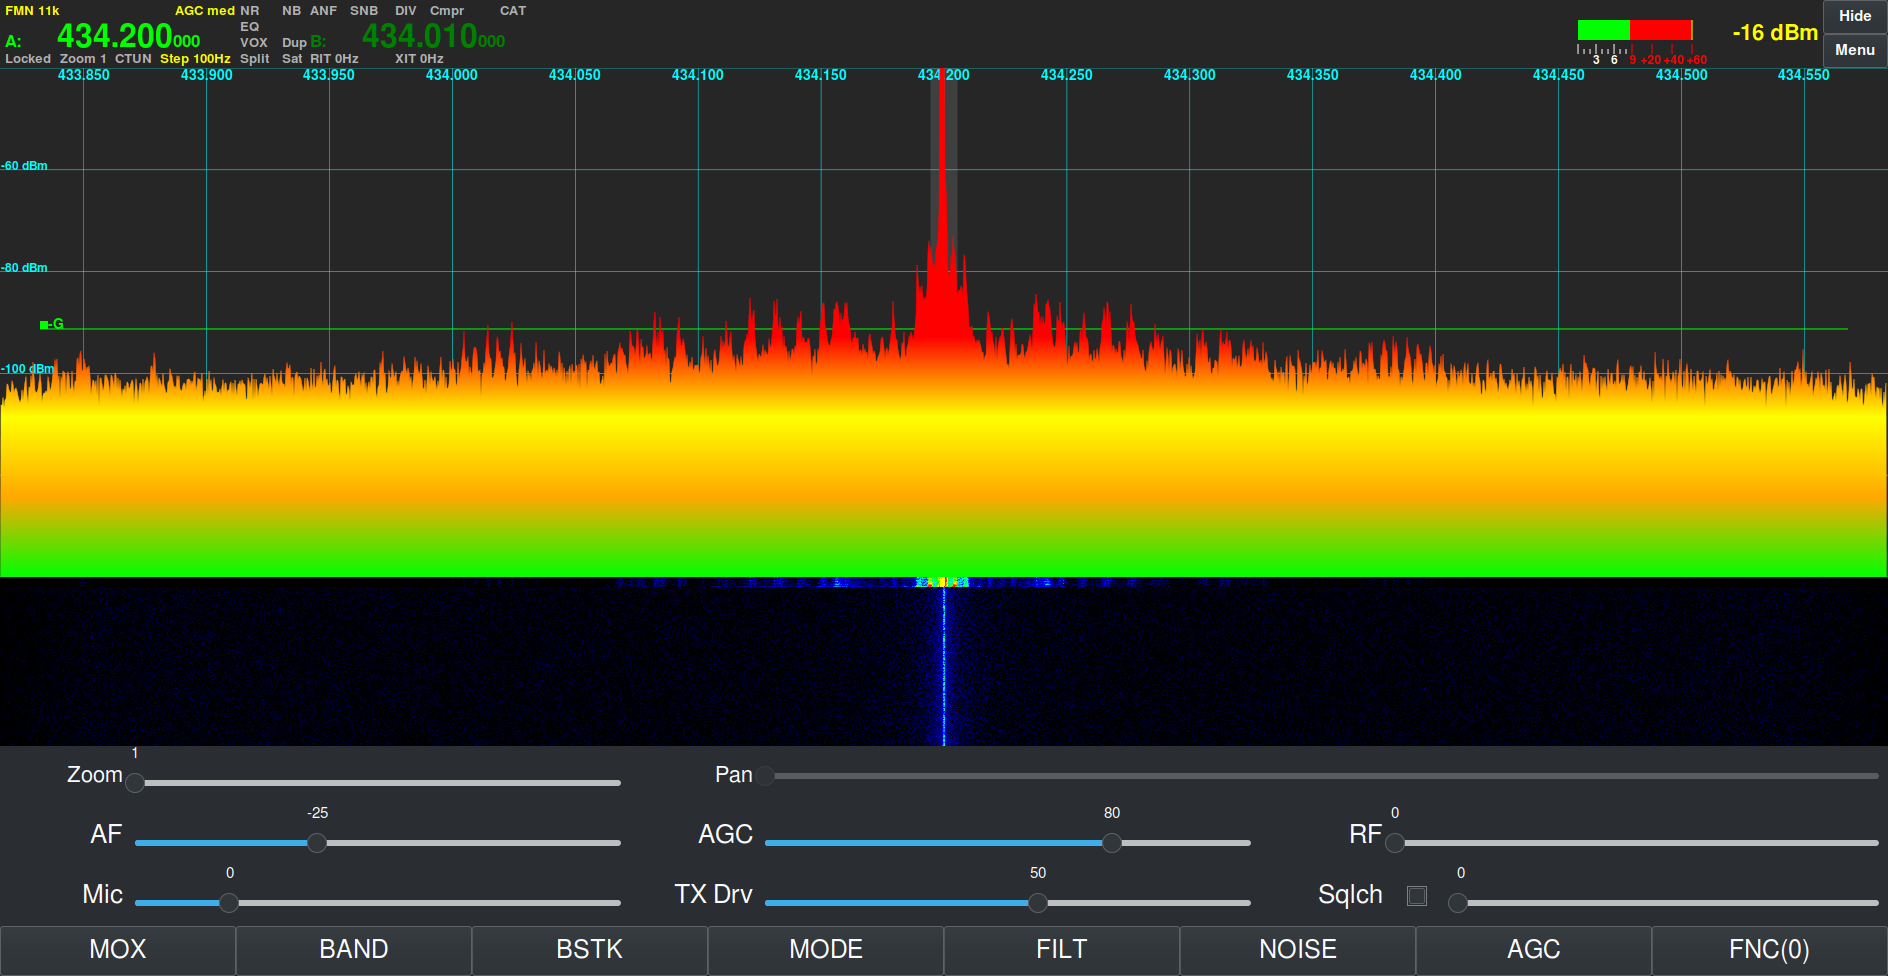The height and width of the screenshot is (976, 1888).
Task: Adjust the AGC gain slider knob
Action: click(x=1111, y=843)
